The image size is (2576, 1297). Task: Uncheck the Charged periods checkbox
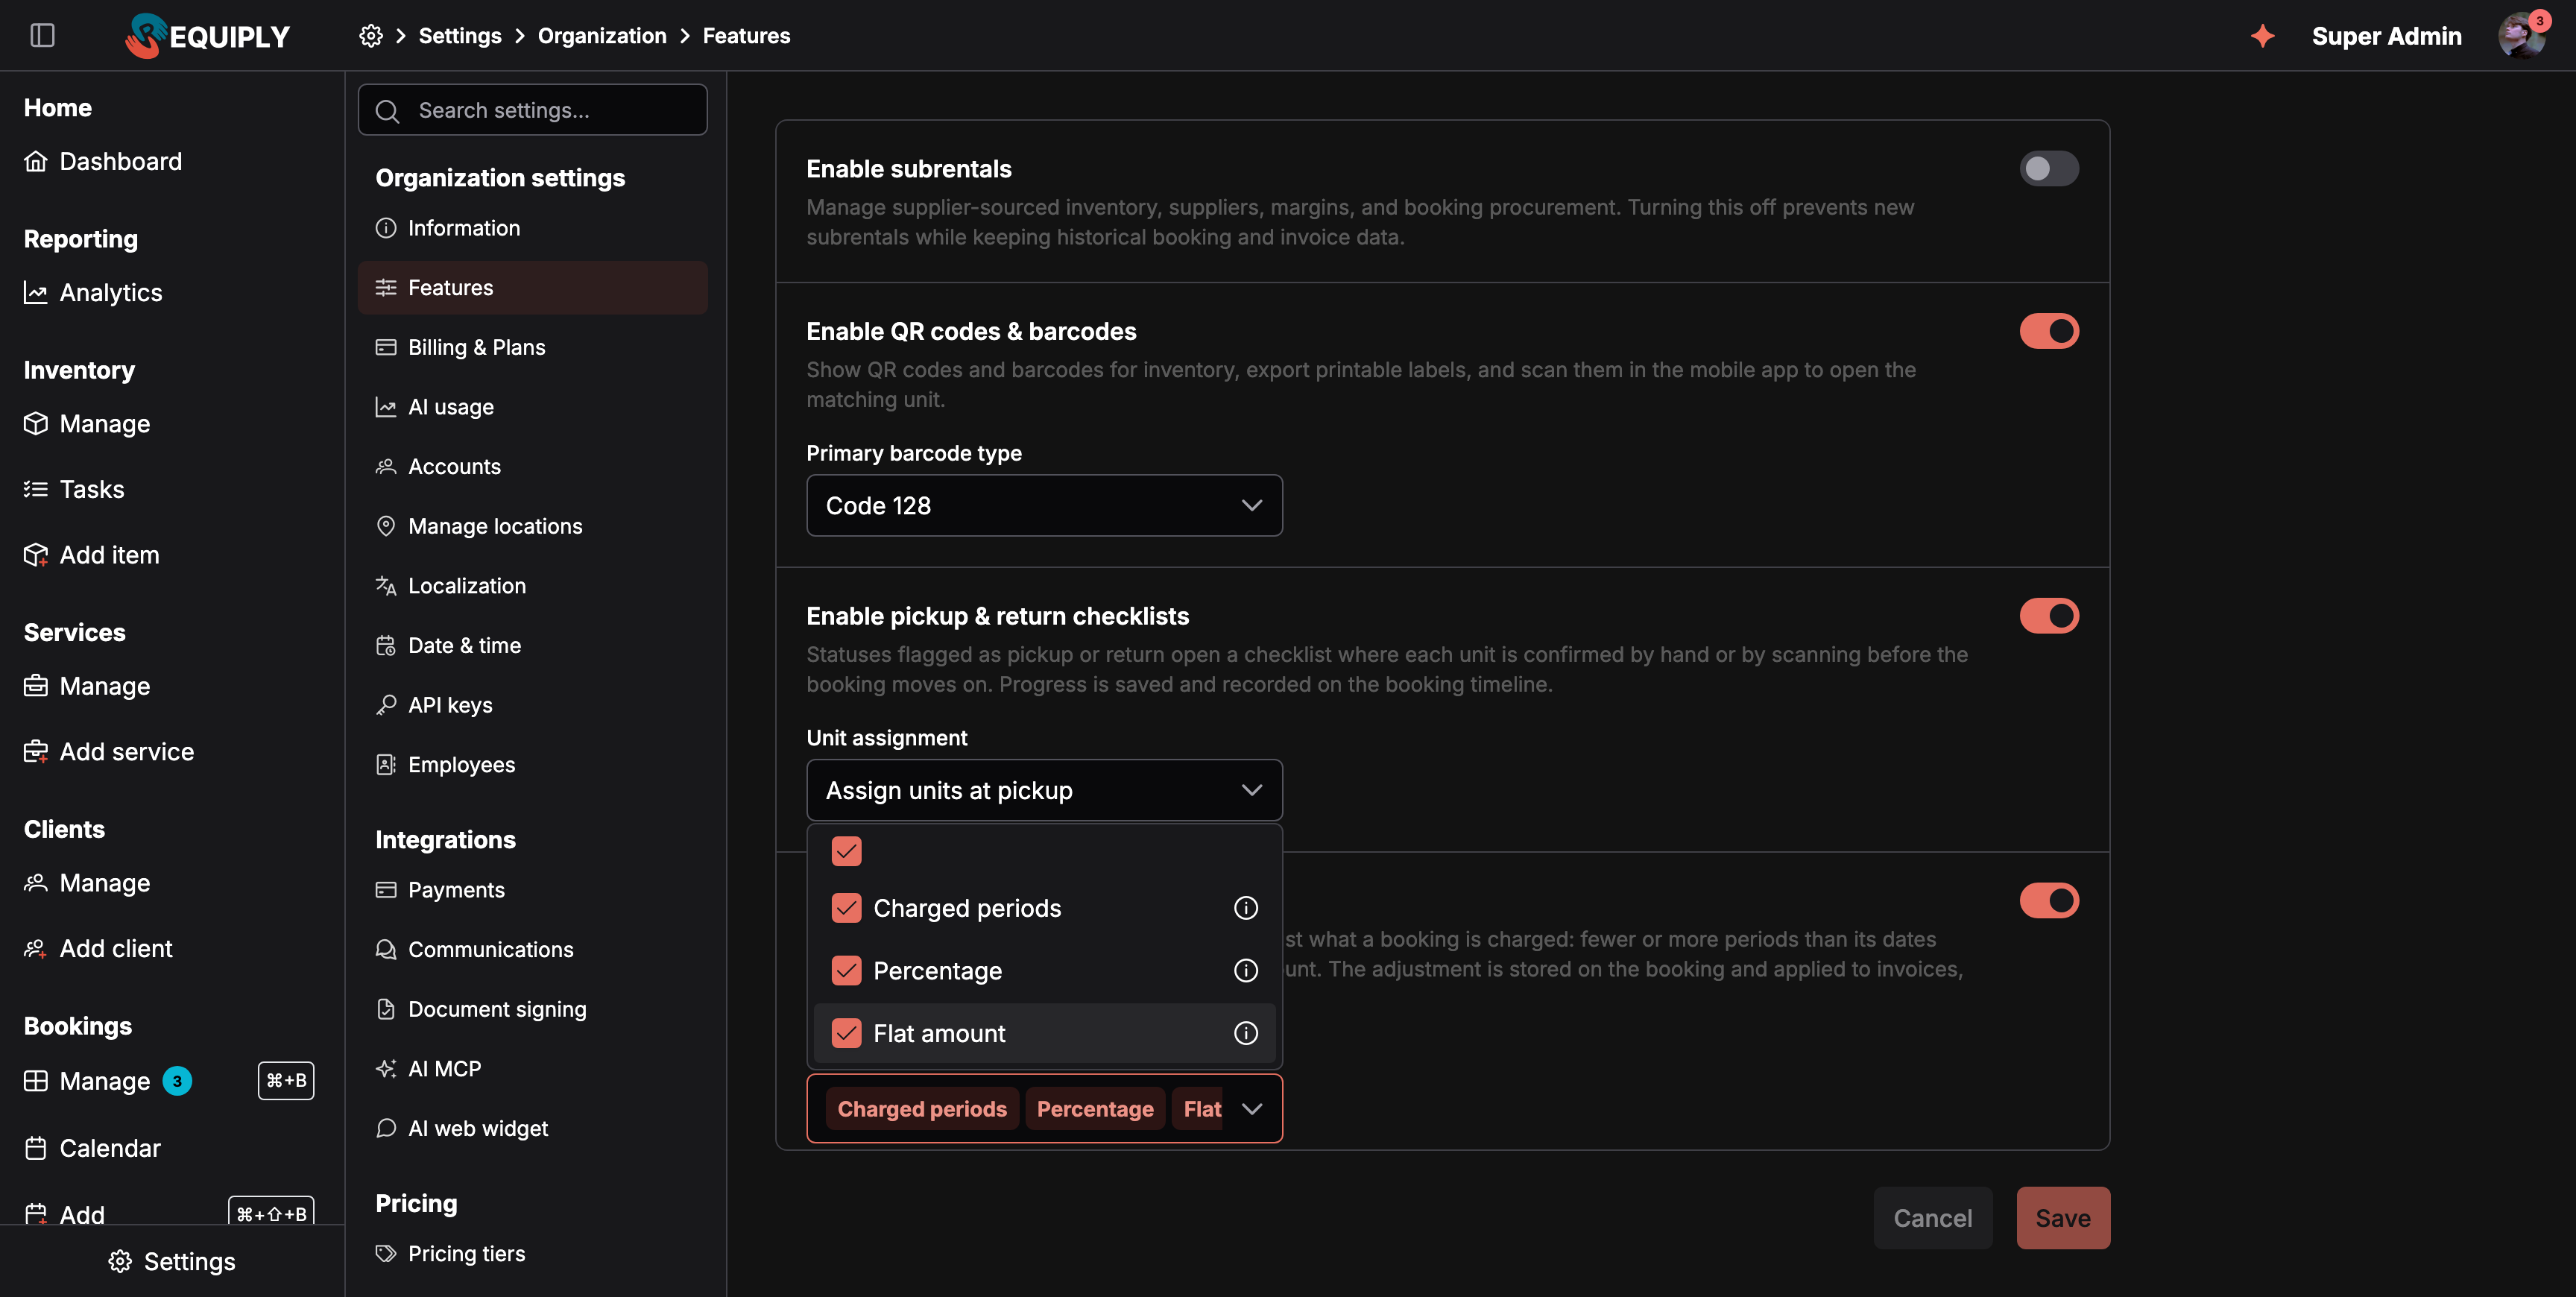tap(846, 908)
